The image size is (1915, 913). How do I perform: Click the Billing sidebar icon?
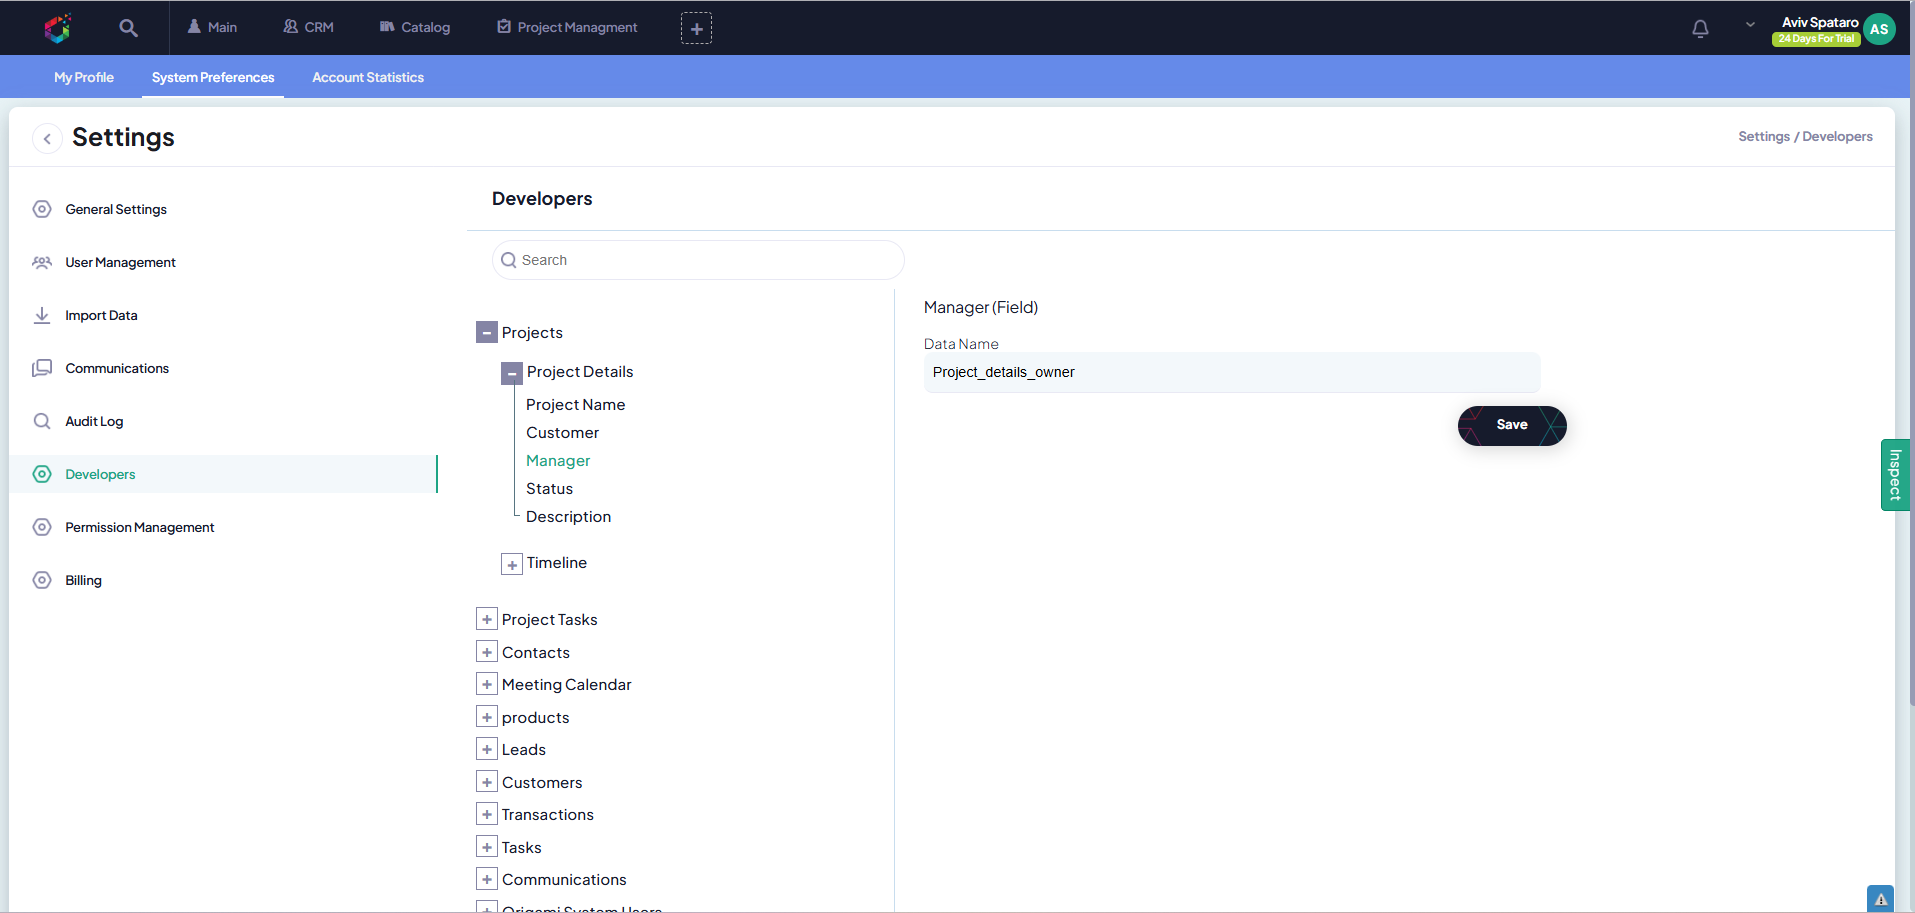(x=42, y=580)
